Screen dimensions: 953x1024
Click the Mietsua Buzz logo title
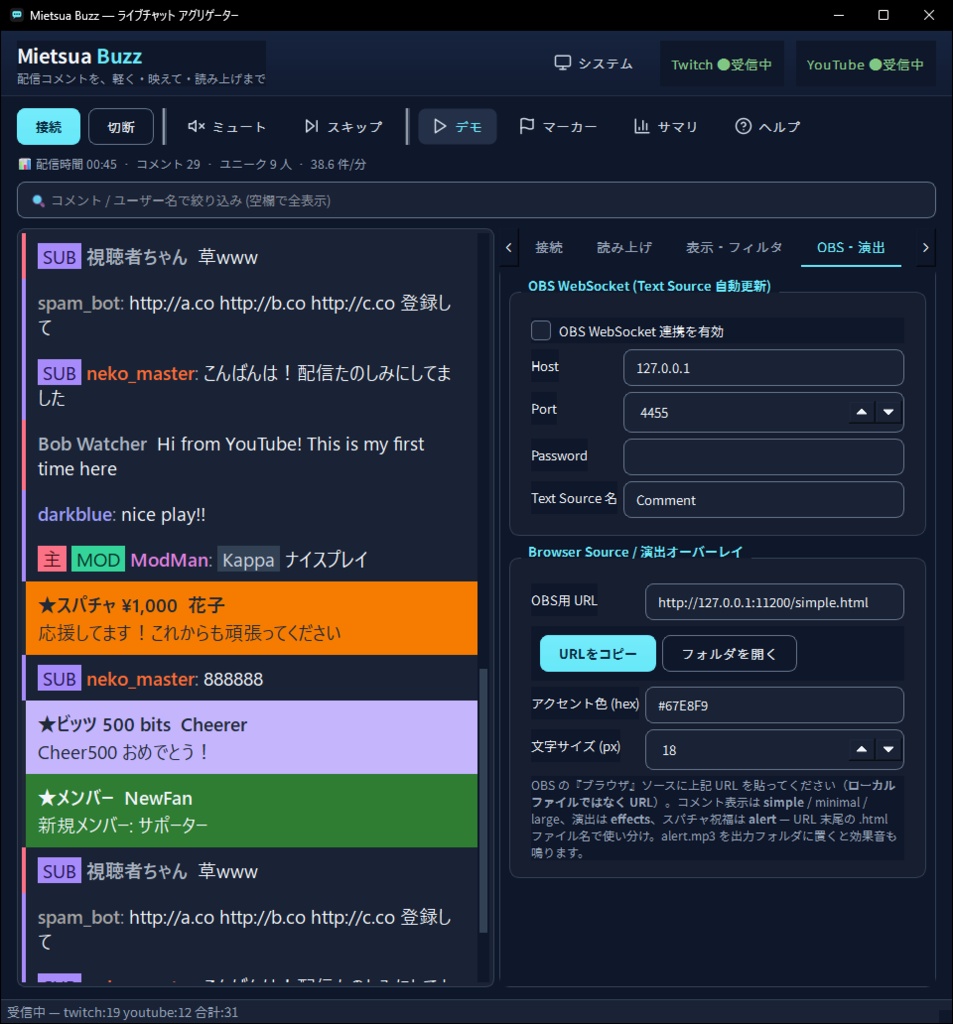click(80, 56)
